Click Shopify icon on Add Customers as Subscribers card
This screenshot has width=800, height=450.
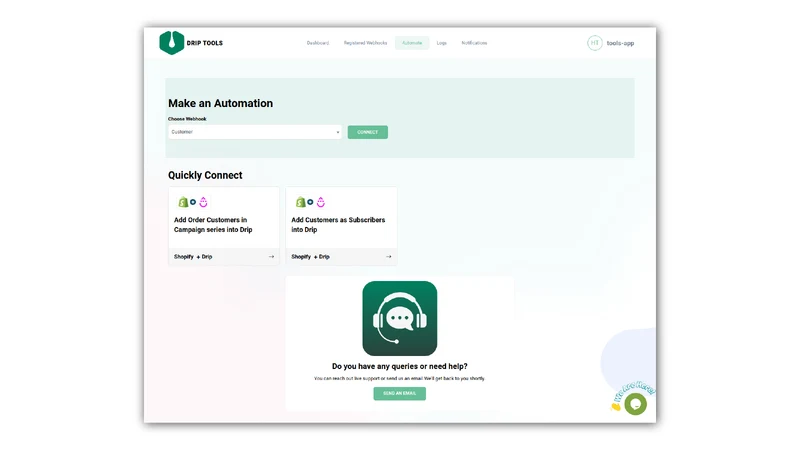click(x=300, y=202)
